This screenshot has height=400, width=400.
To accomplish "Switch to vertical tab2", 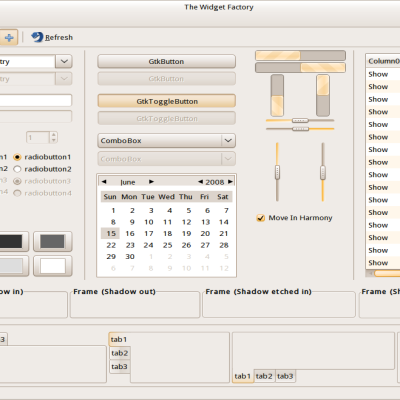I will tap(120, 353).
